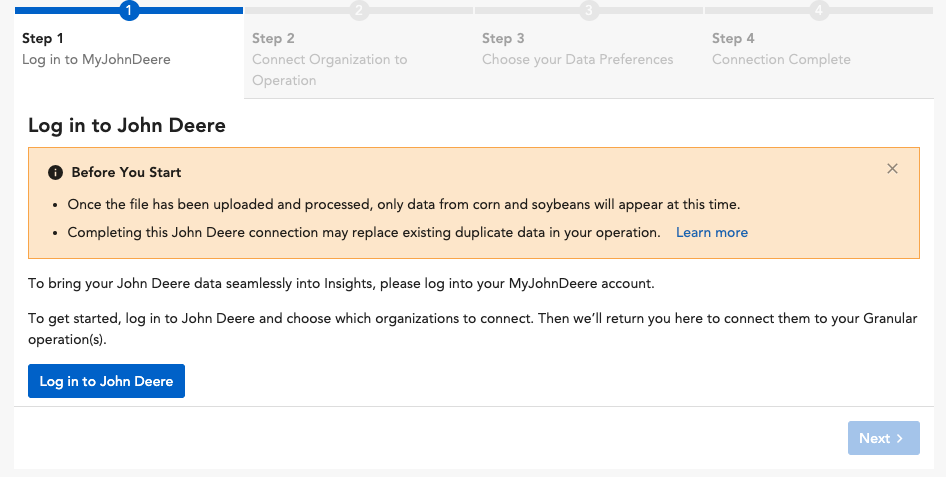Click step circle number 1
Viewport: 946px width, 477px height.
tap(129, 10)
